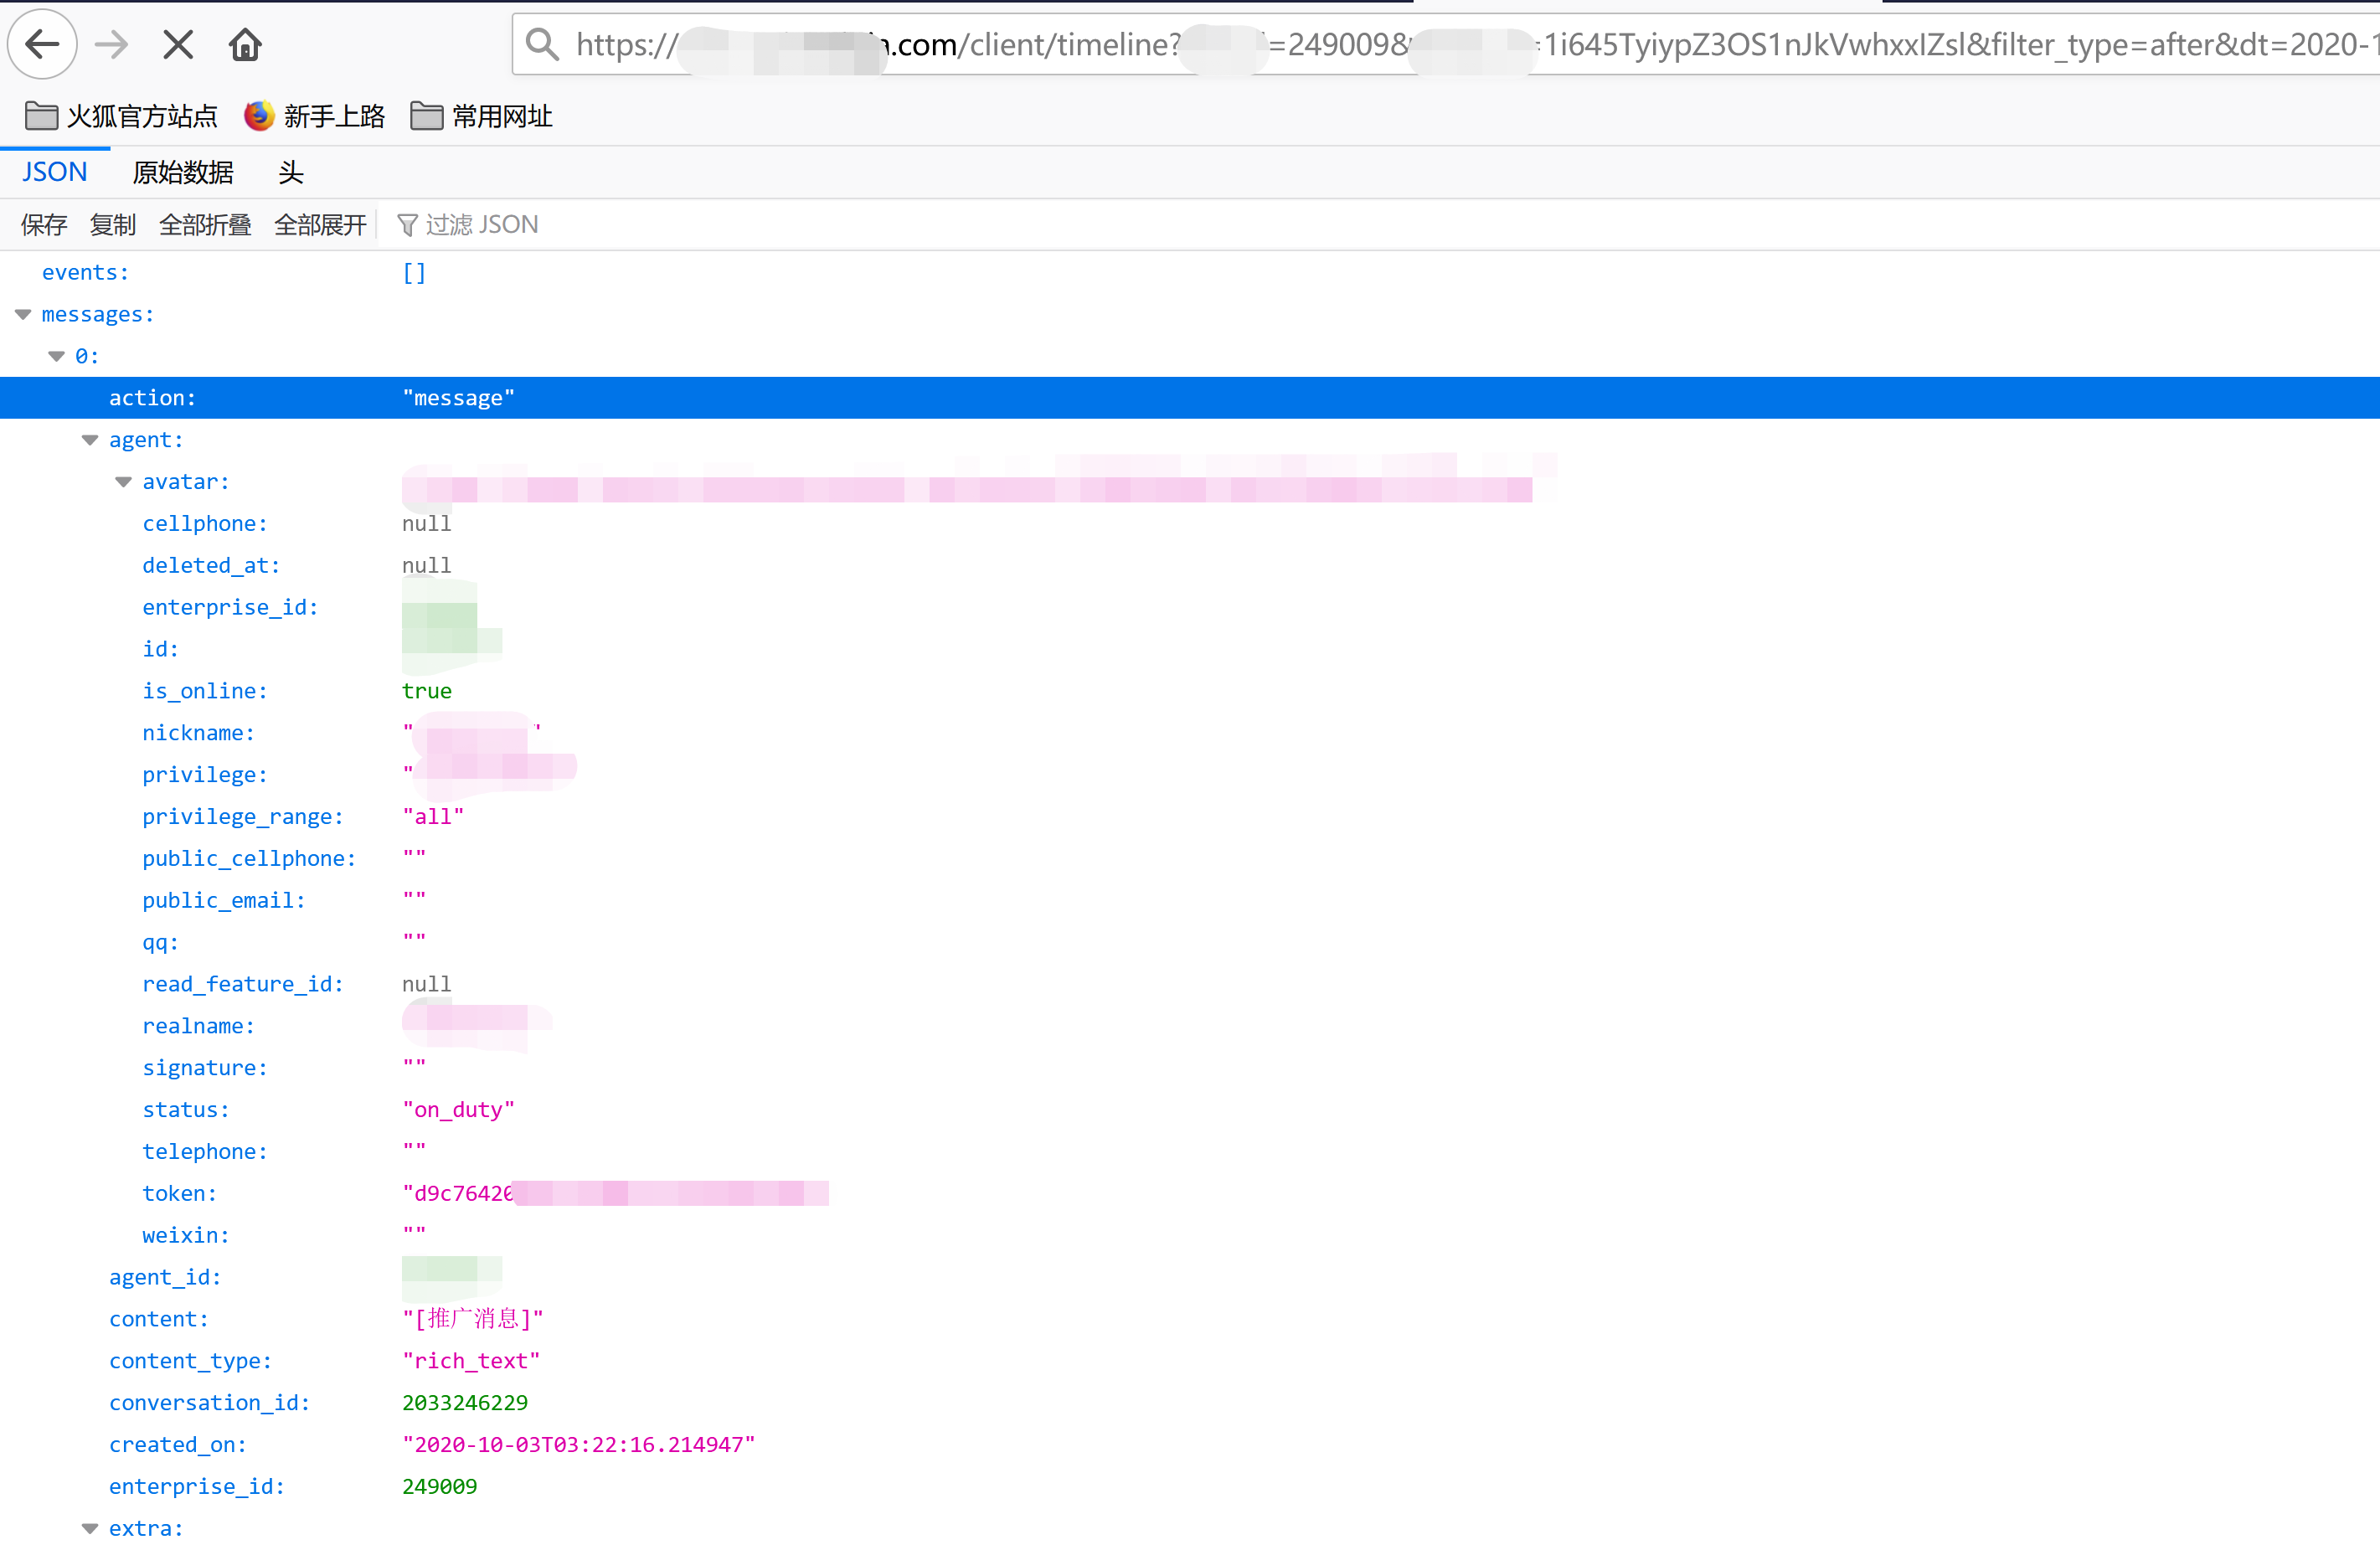This screenshot has height=1545, width=2380.
Task: Click the forward navigation arrow
Action: click(x=111, y=44)
